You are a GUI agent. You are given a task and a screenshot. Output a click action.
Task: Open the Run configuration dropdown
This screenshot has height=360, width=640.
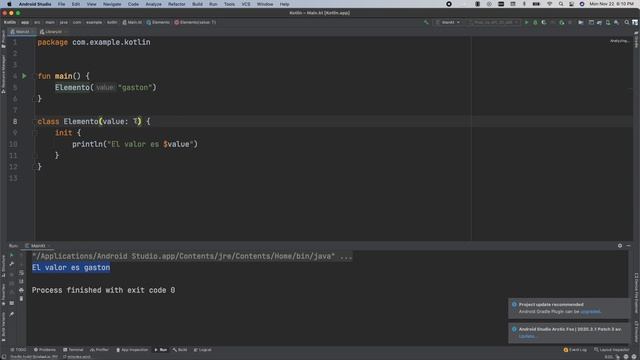tap(448, 22)
